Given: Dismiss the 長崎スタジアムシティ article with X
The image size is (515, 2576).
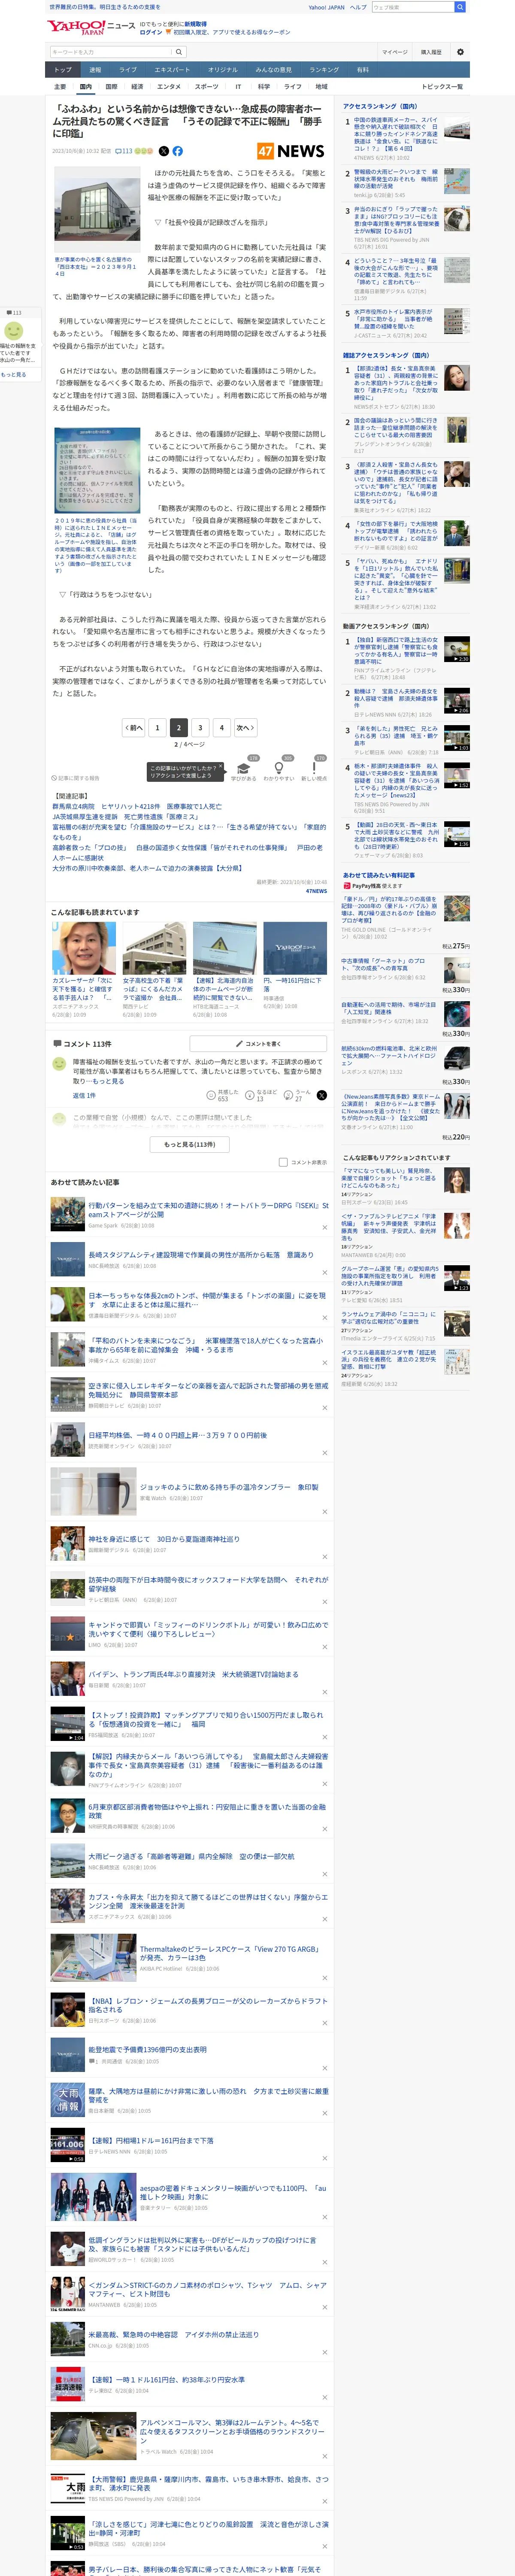Looking at the screenshot, I should [x=324, y=1272].
